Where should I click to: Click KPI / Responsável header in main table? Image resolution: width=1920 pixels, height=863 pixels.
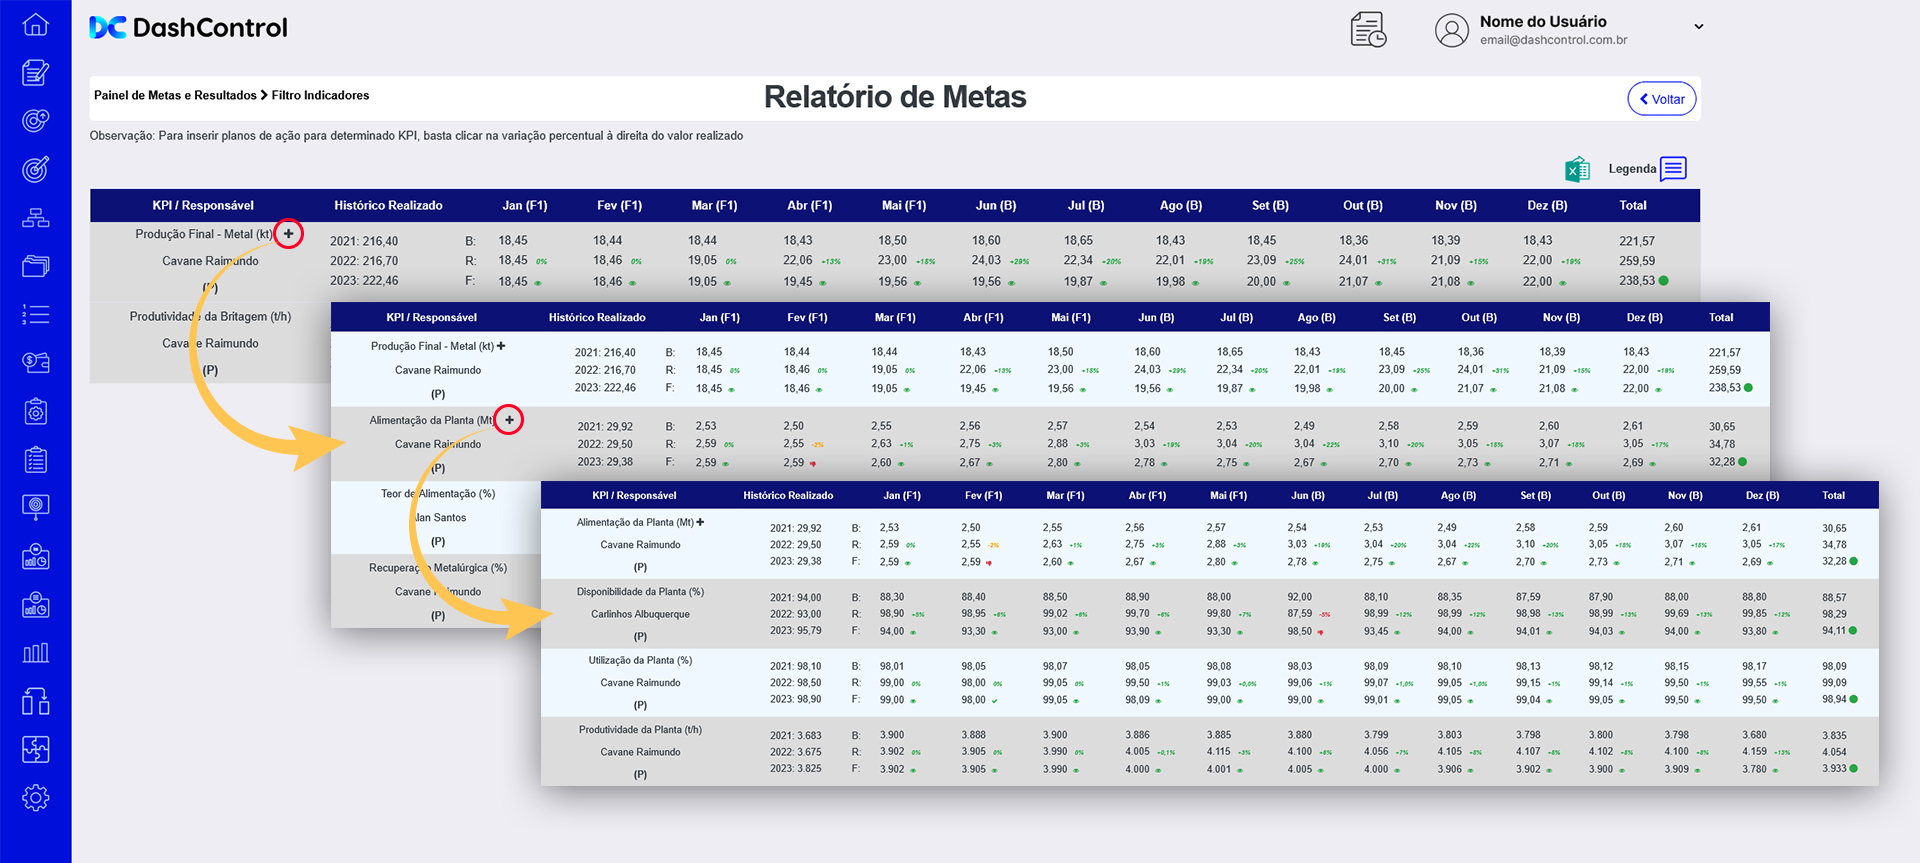point(203,205)
